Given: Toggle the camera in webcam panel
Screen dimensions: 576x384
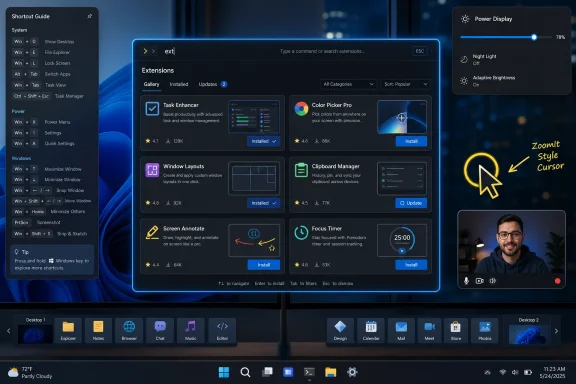Looking at the screenshot, I should (x=479, y=281).
